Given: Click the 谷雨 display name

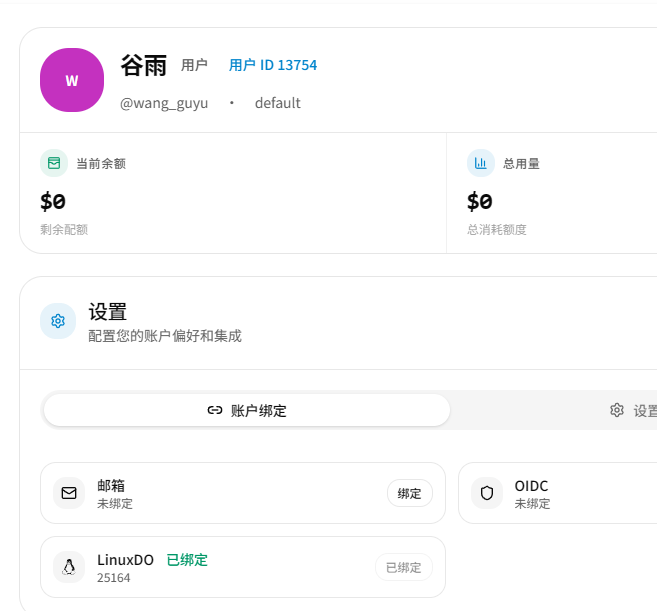Looking at the screenshot, I should [x=144, y=66].
